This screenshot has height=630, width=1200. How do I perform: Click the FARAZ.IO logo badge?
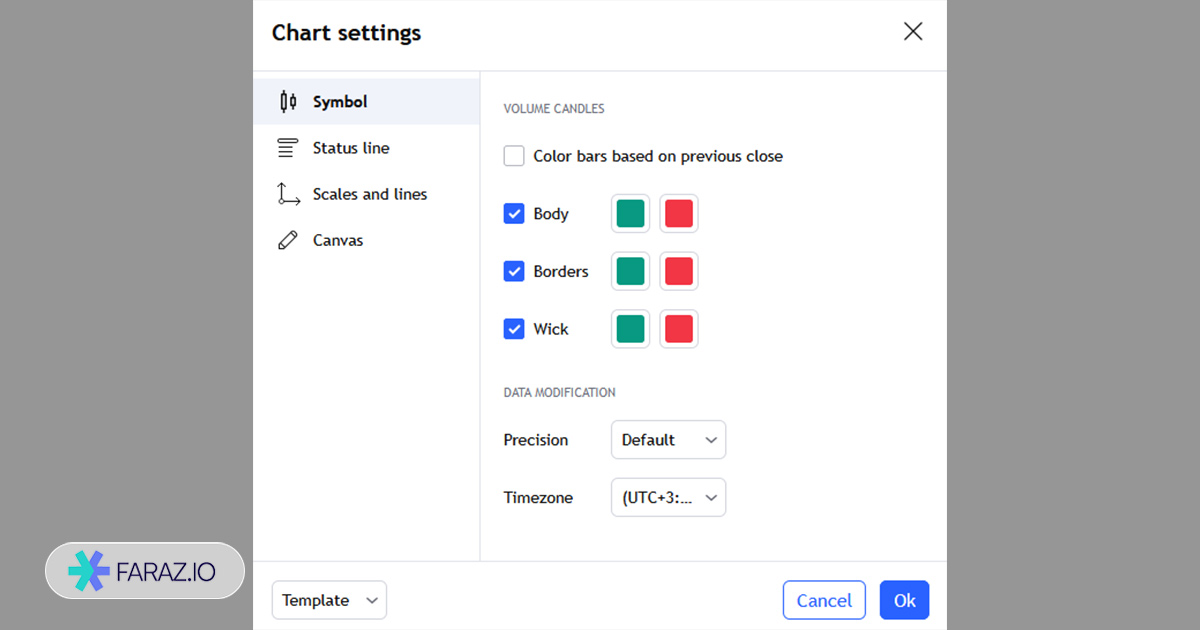[x=145, y=571]
